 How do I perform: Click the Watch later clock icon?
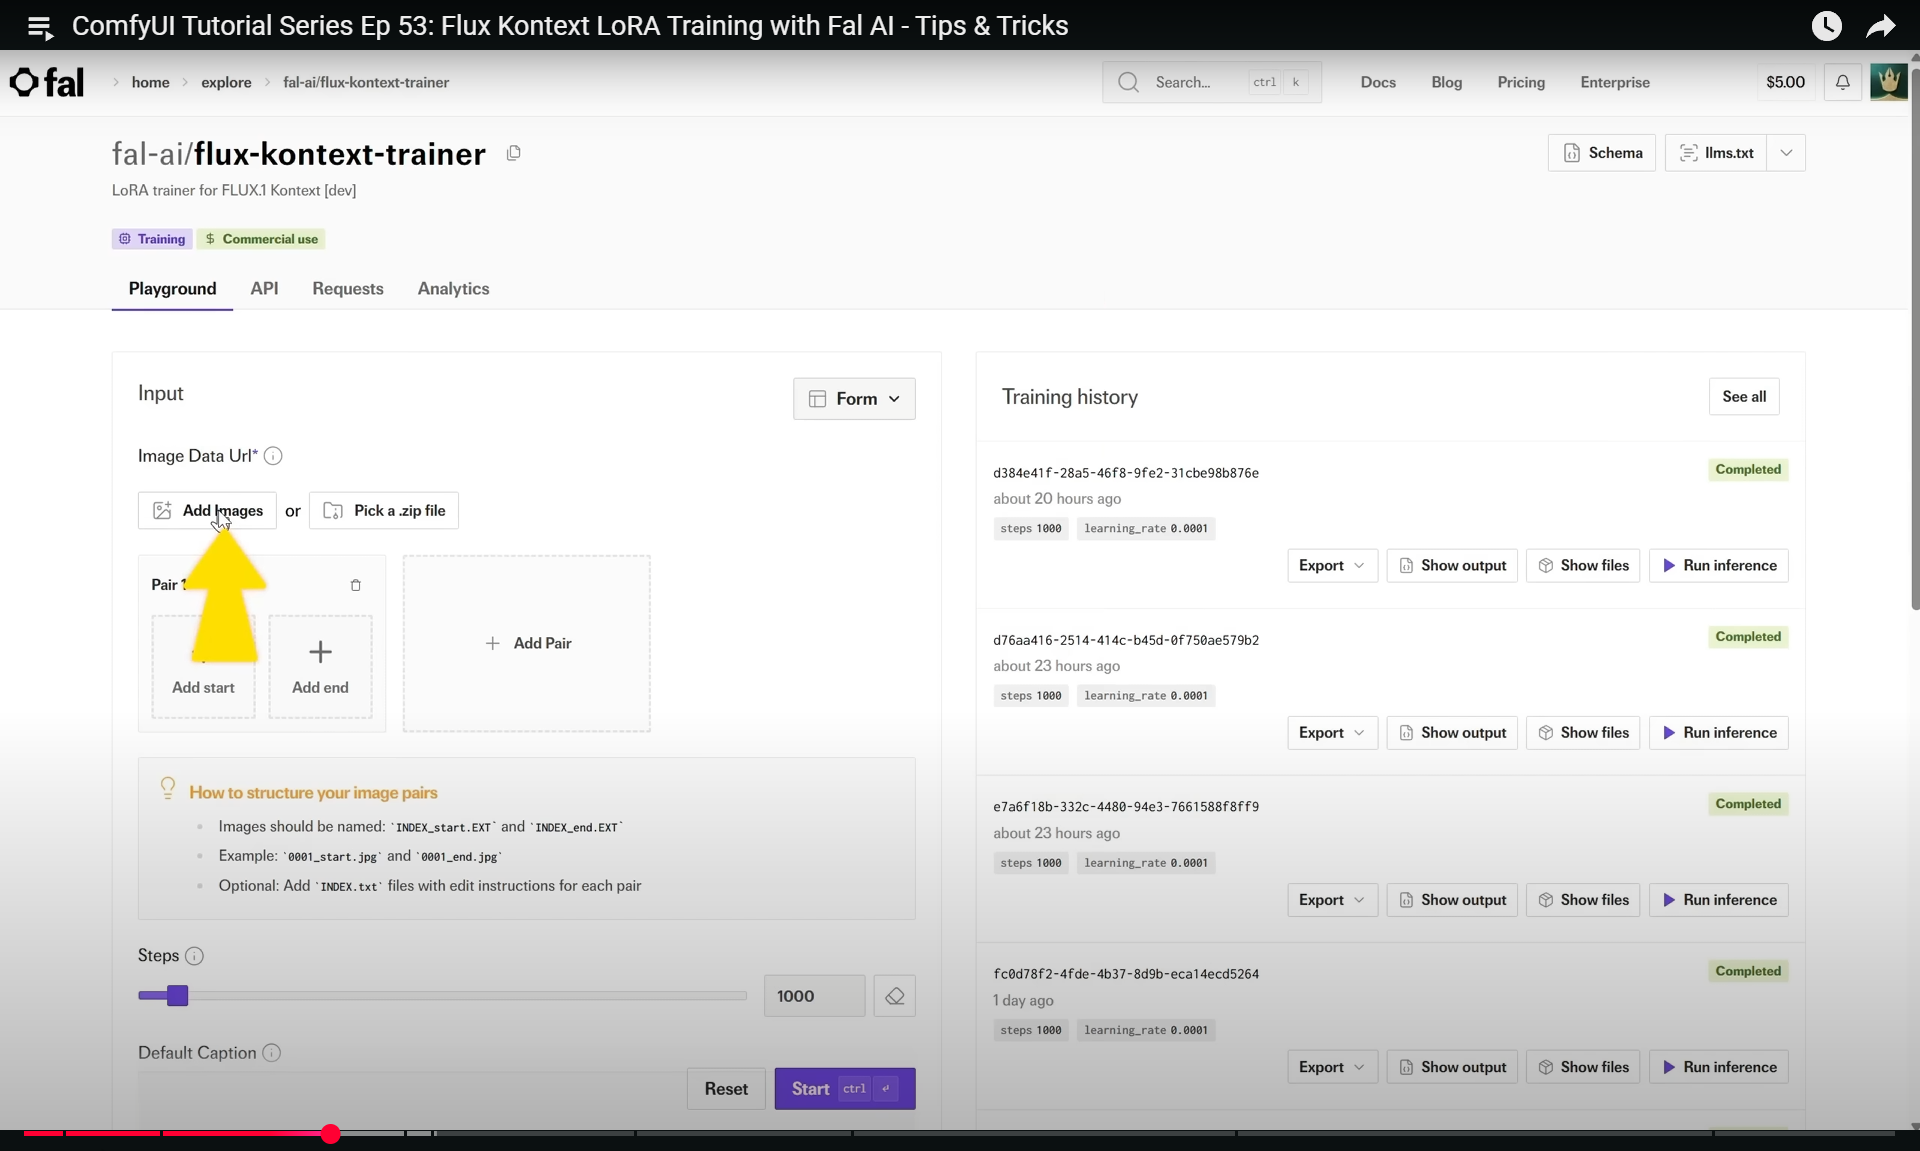point(1826,26)
